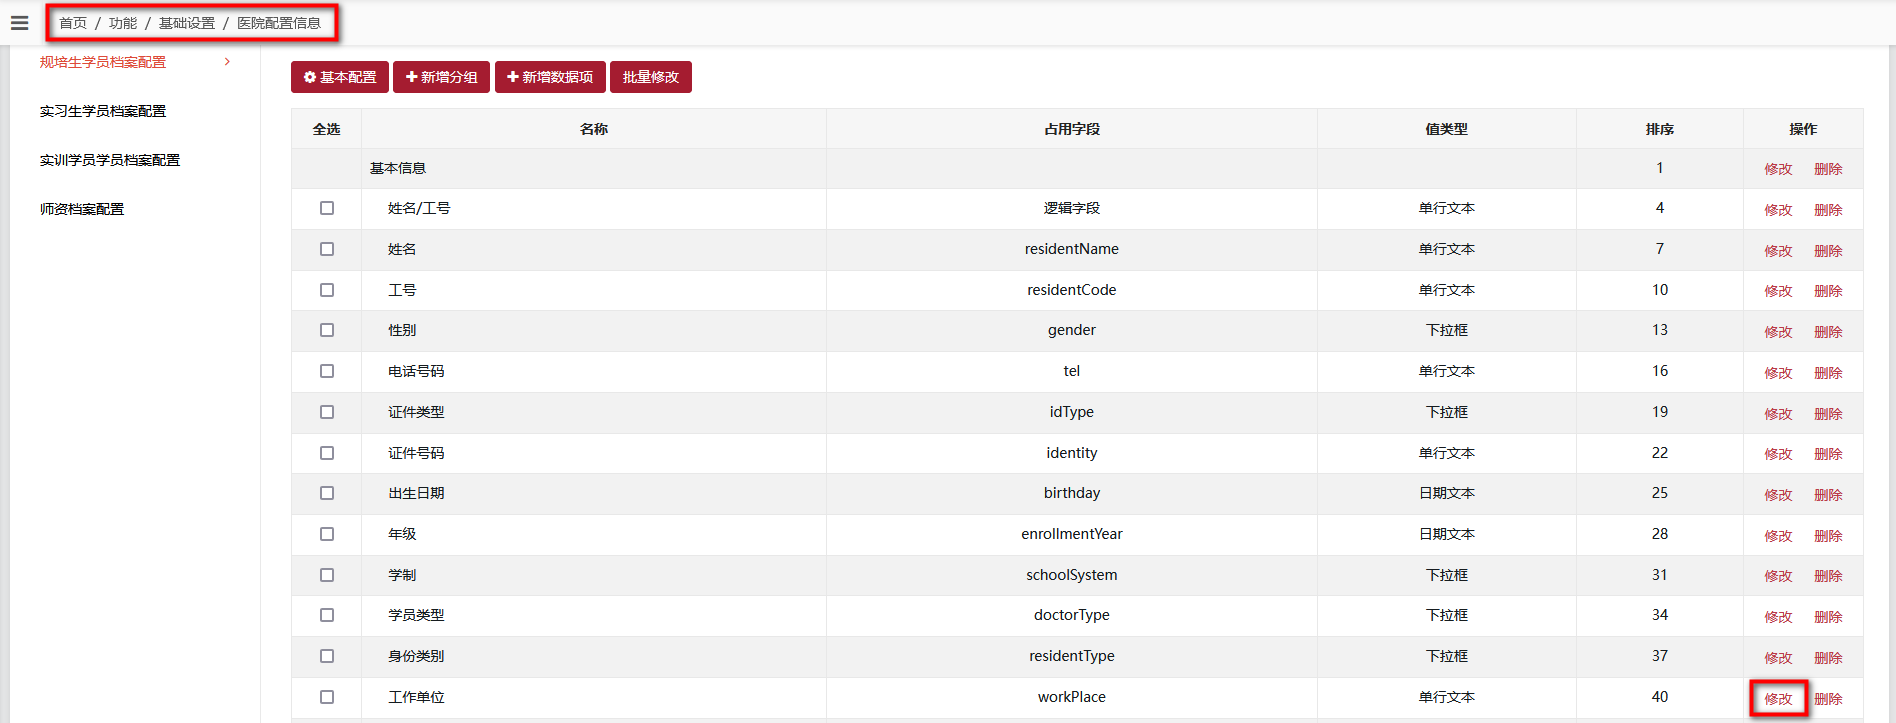Click 删除 in residentCode row
Screen dimensions: 1896x723
pos(1828,291)
